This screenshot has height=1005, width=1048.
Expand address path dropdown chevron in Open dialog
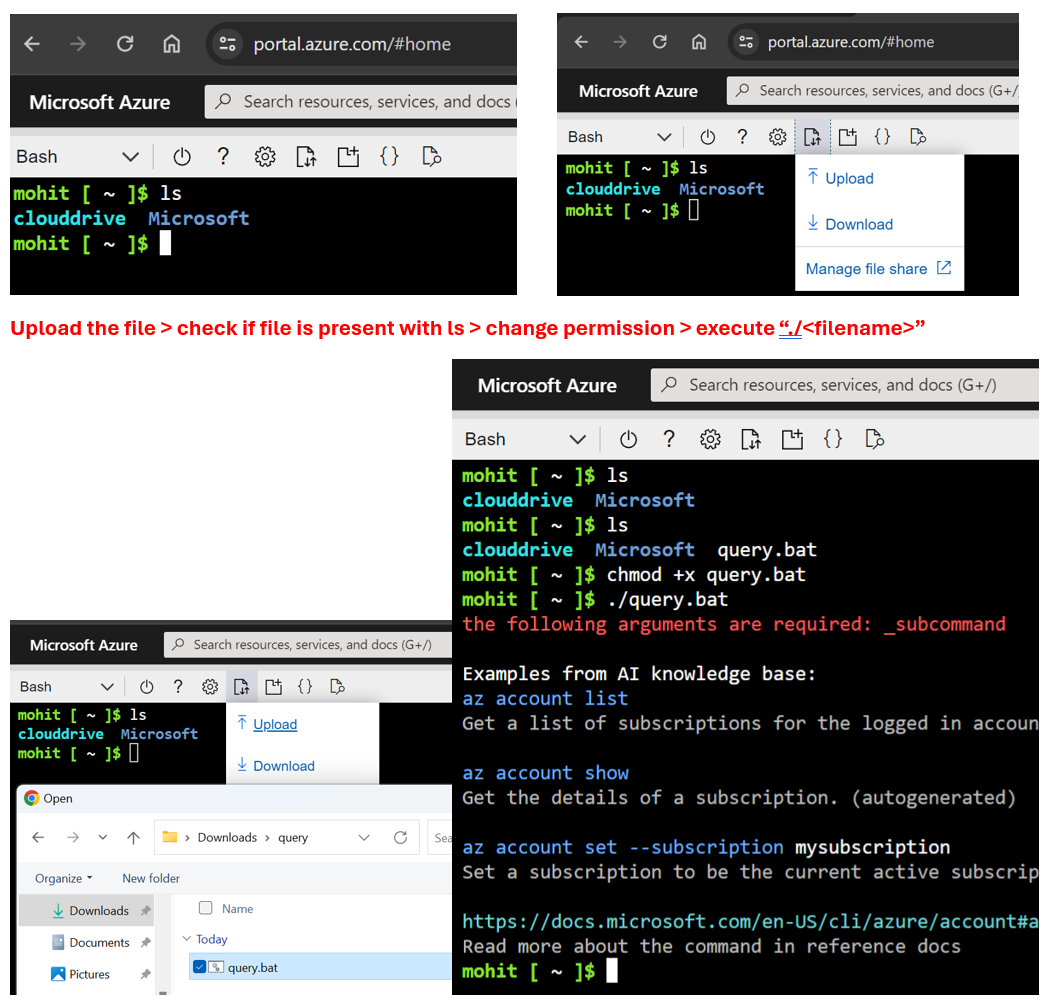[364, 837]
